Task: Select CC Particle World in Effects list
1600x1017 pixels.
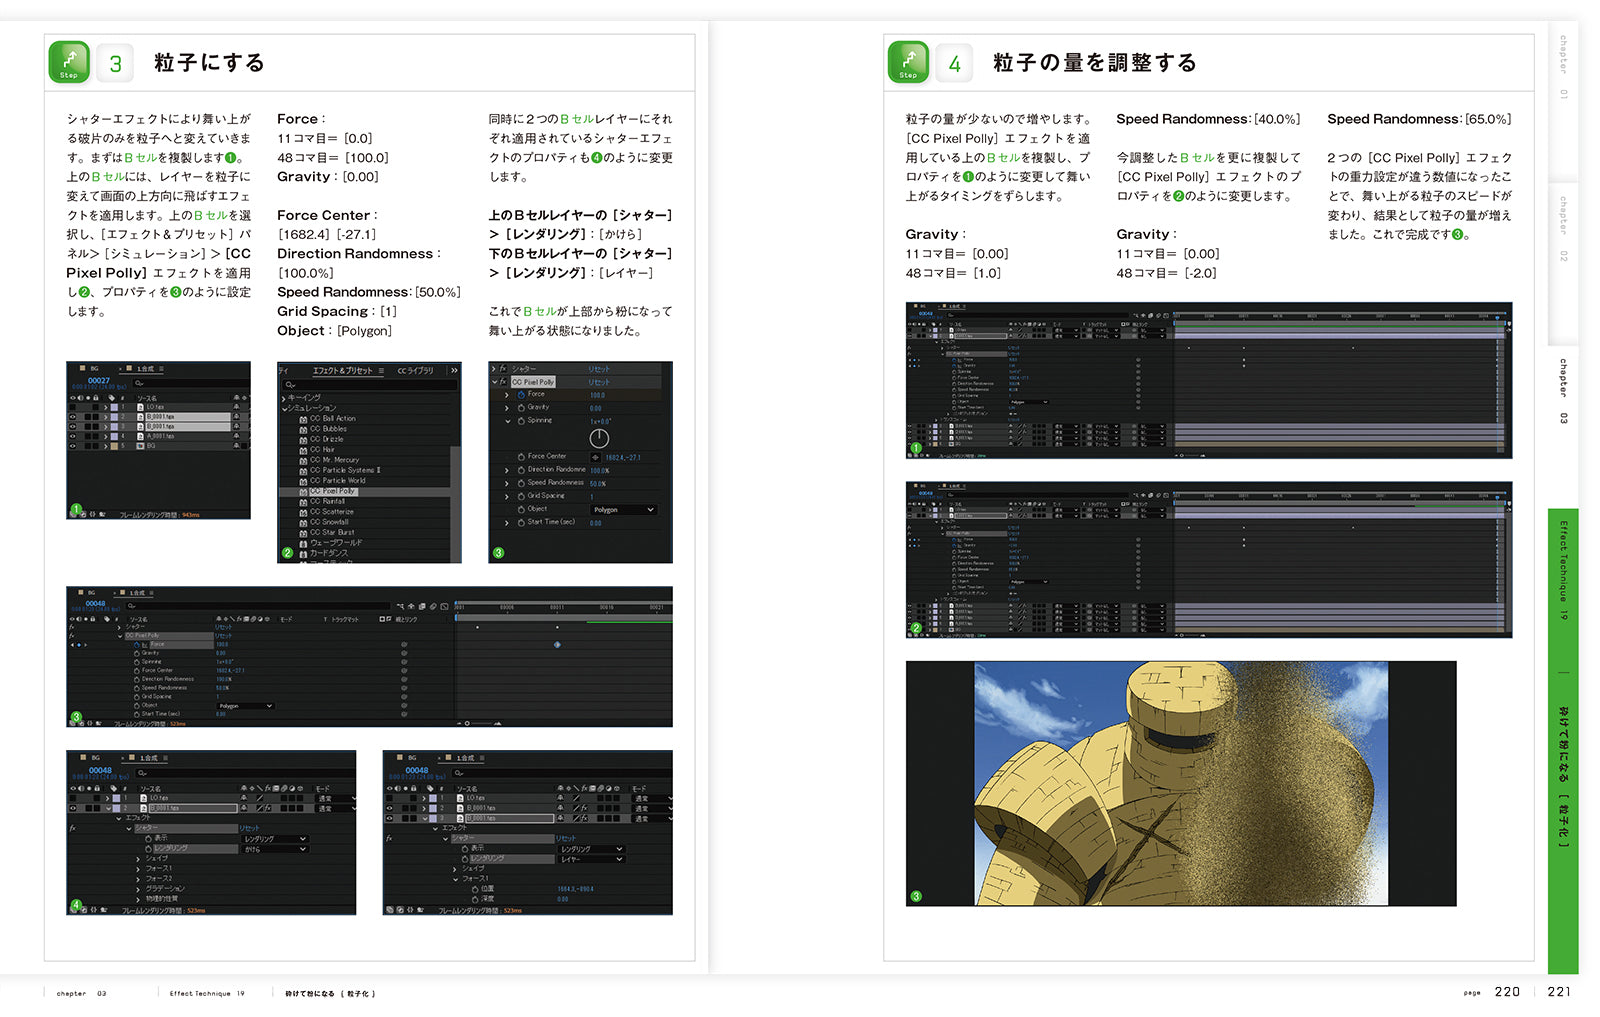Action: click(x=338, y=481)
